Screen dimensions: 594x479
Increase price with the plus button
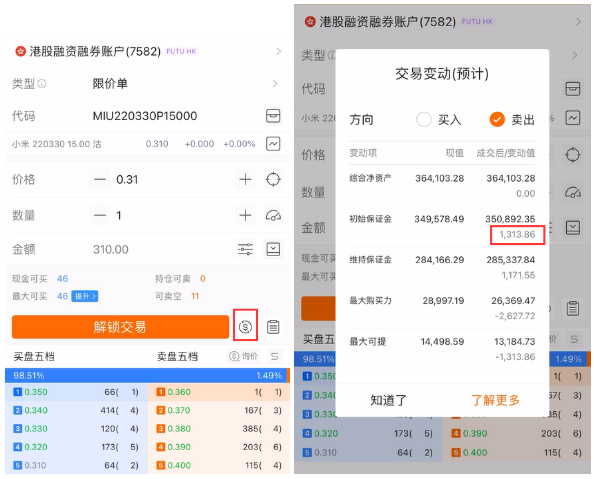[x=245, y=179]
